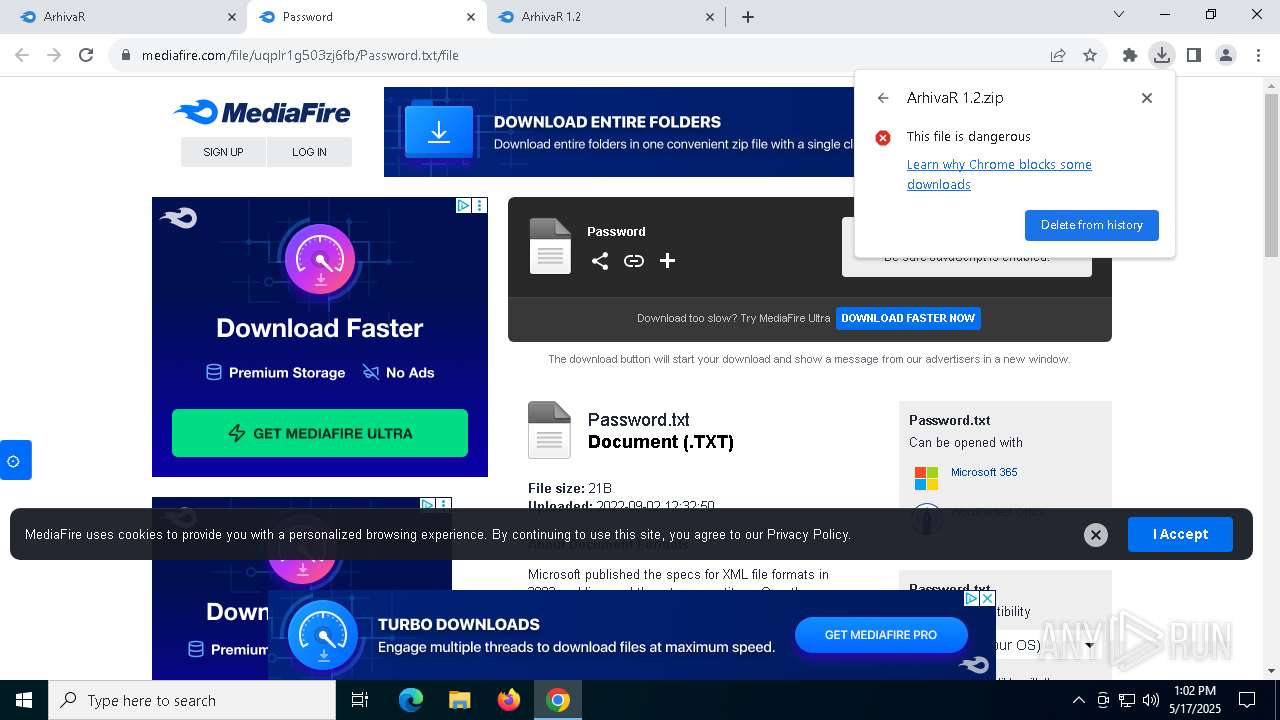Open Task View on the taskbar

point(360,700)
